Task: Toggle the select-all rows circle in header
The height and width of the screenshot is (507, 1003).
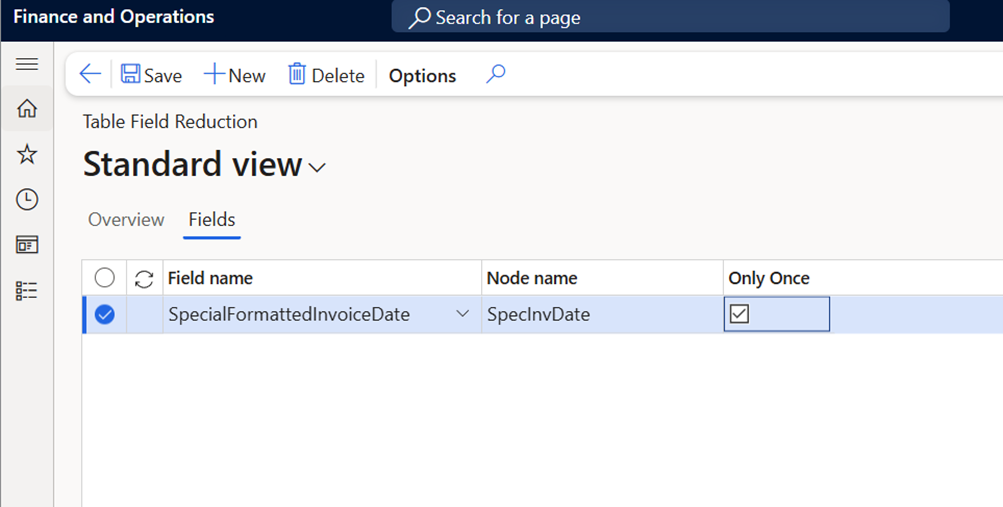Action: point(104,278)
